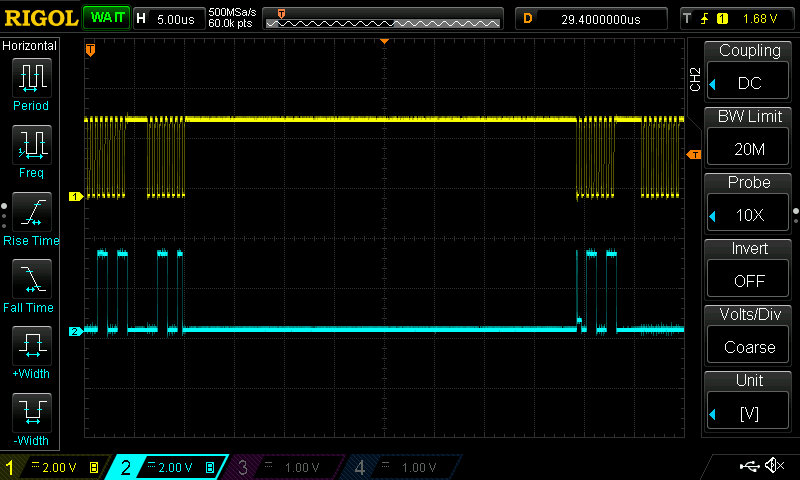Select the Fall Time measurement icon
Viewport: 800px width, 480px height.
(x=32, y=279)
